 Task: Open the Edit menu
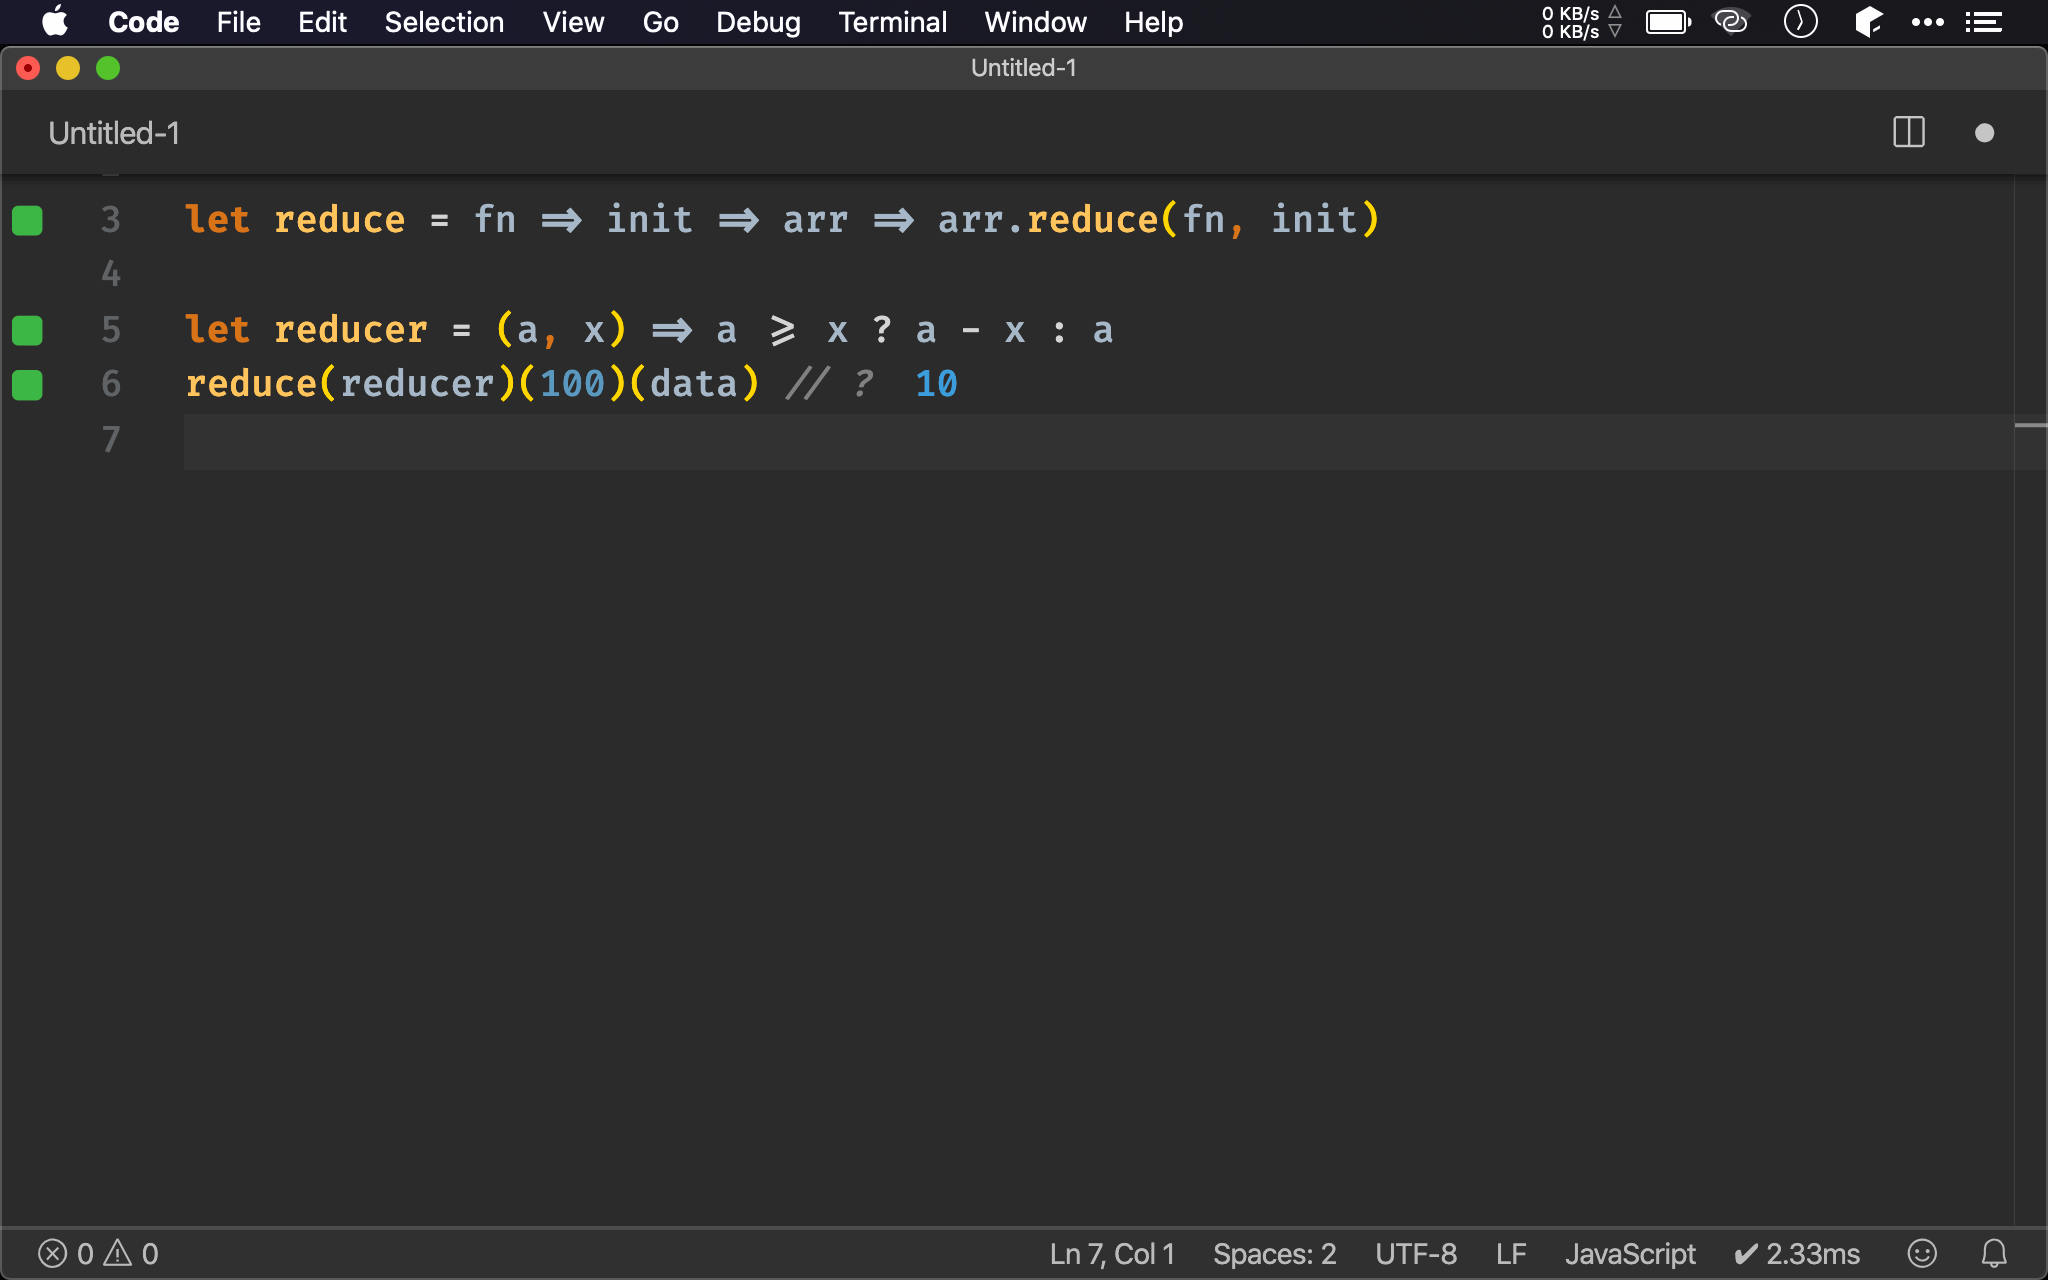tap(322, 22)
